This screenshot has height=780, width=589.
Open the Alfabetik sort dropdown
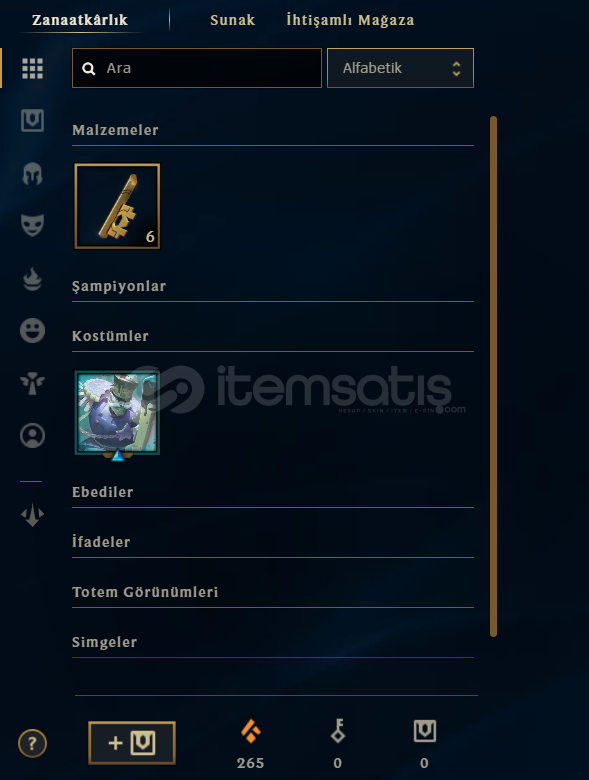coord(400,68)
